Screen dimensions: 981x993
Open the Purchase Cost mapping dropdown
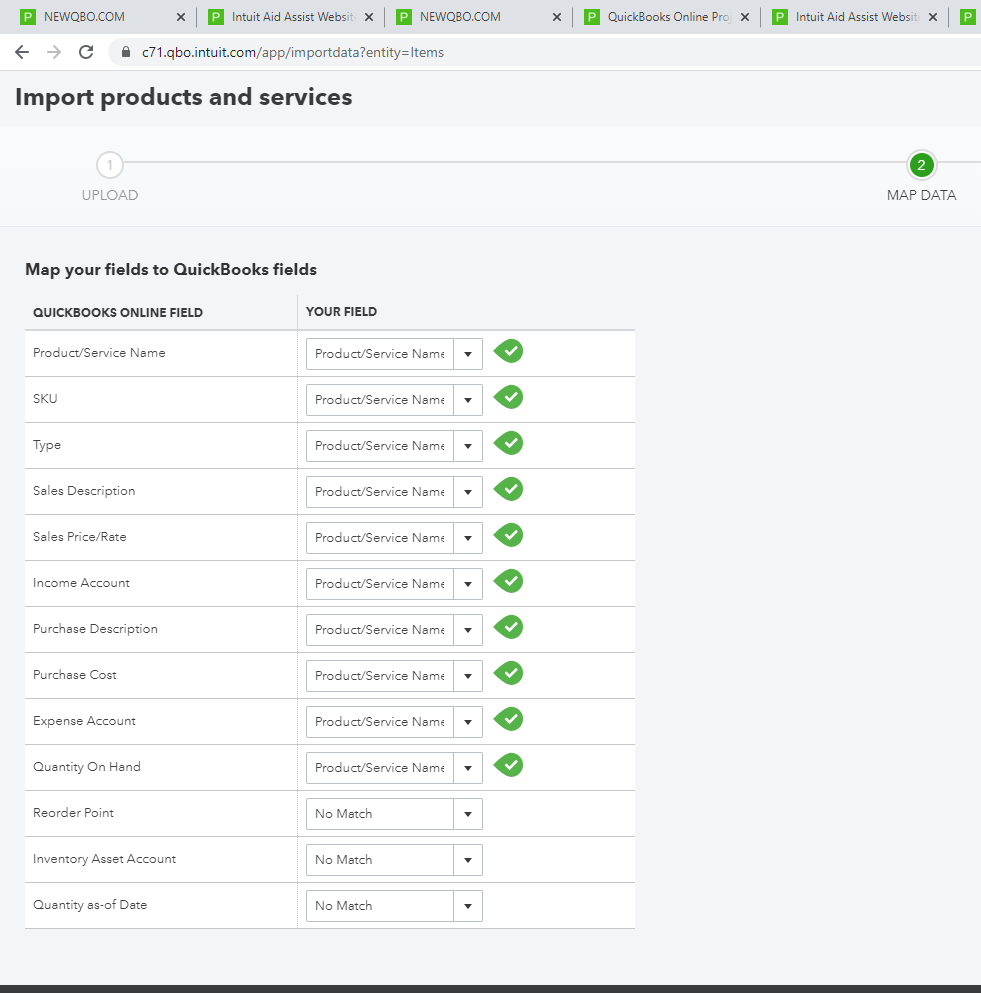point(394,676)
